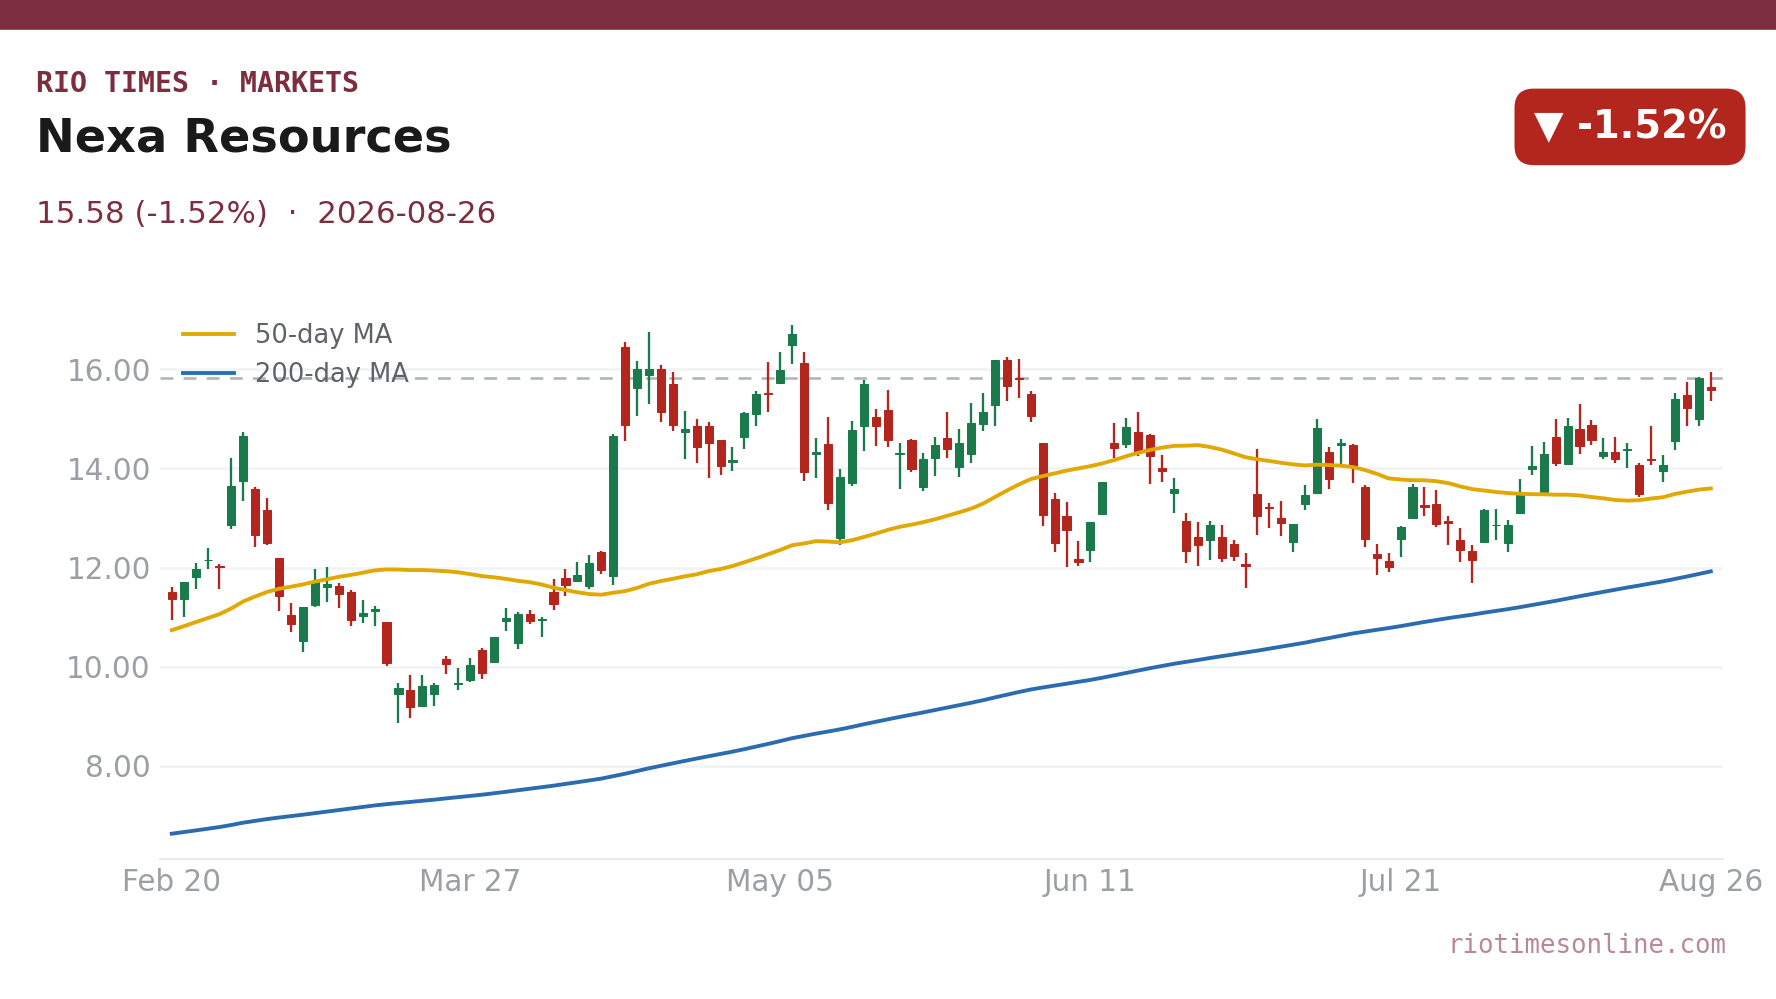
Task: Click the Aug 26 x-axis label
Action: (x=1711, y=882)
